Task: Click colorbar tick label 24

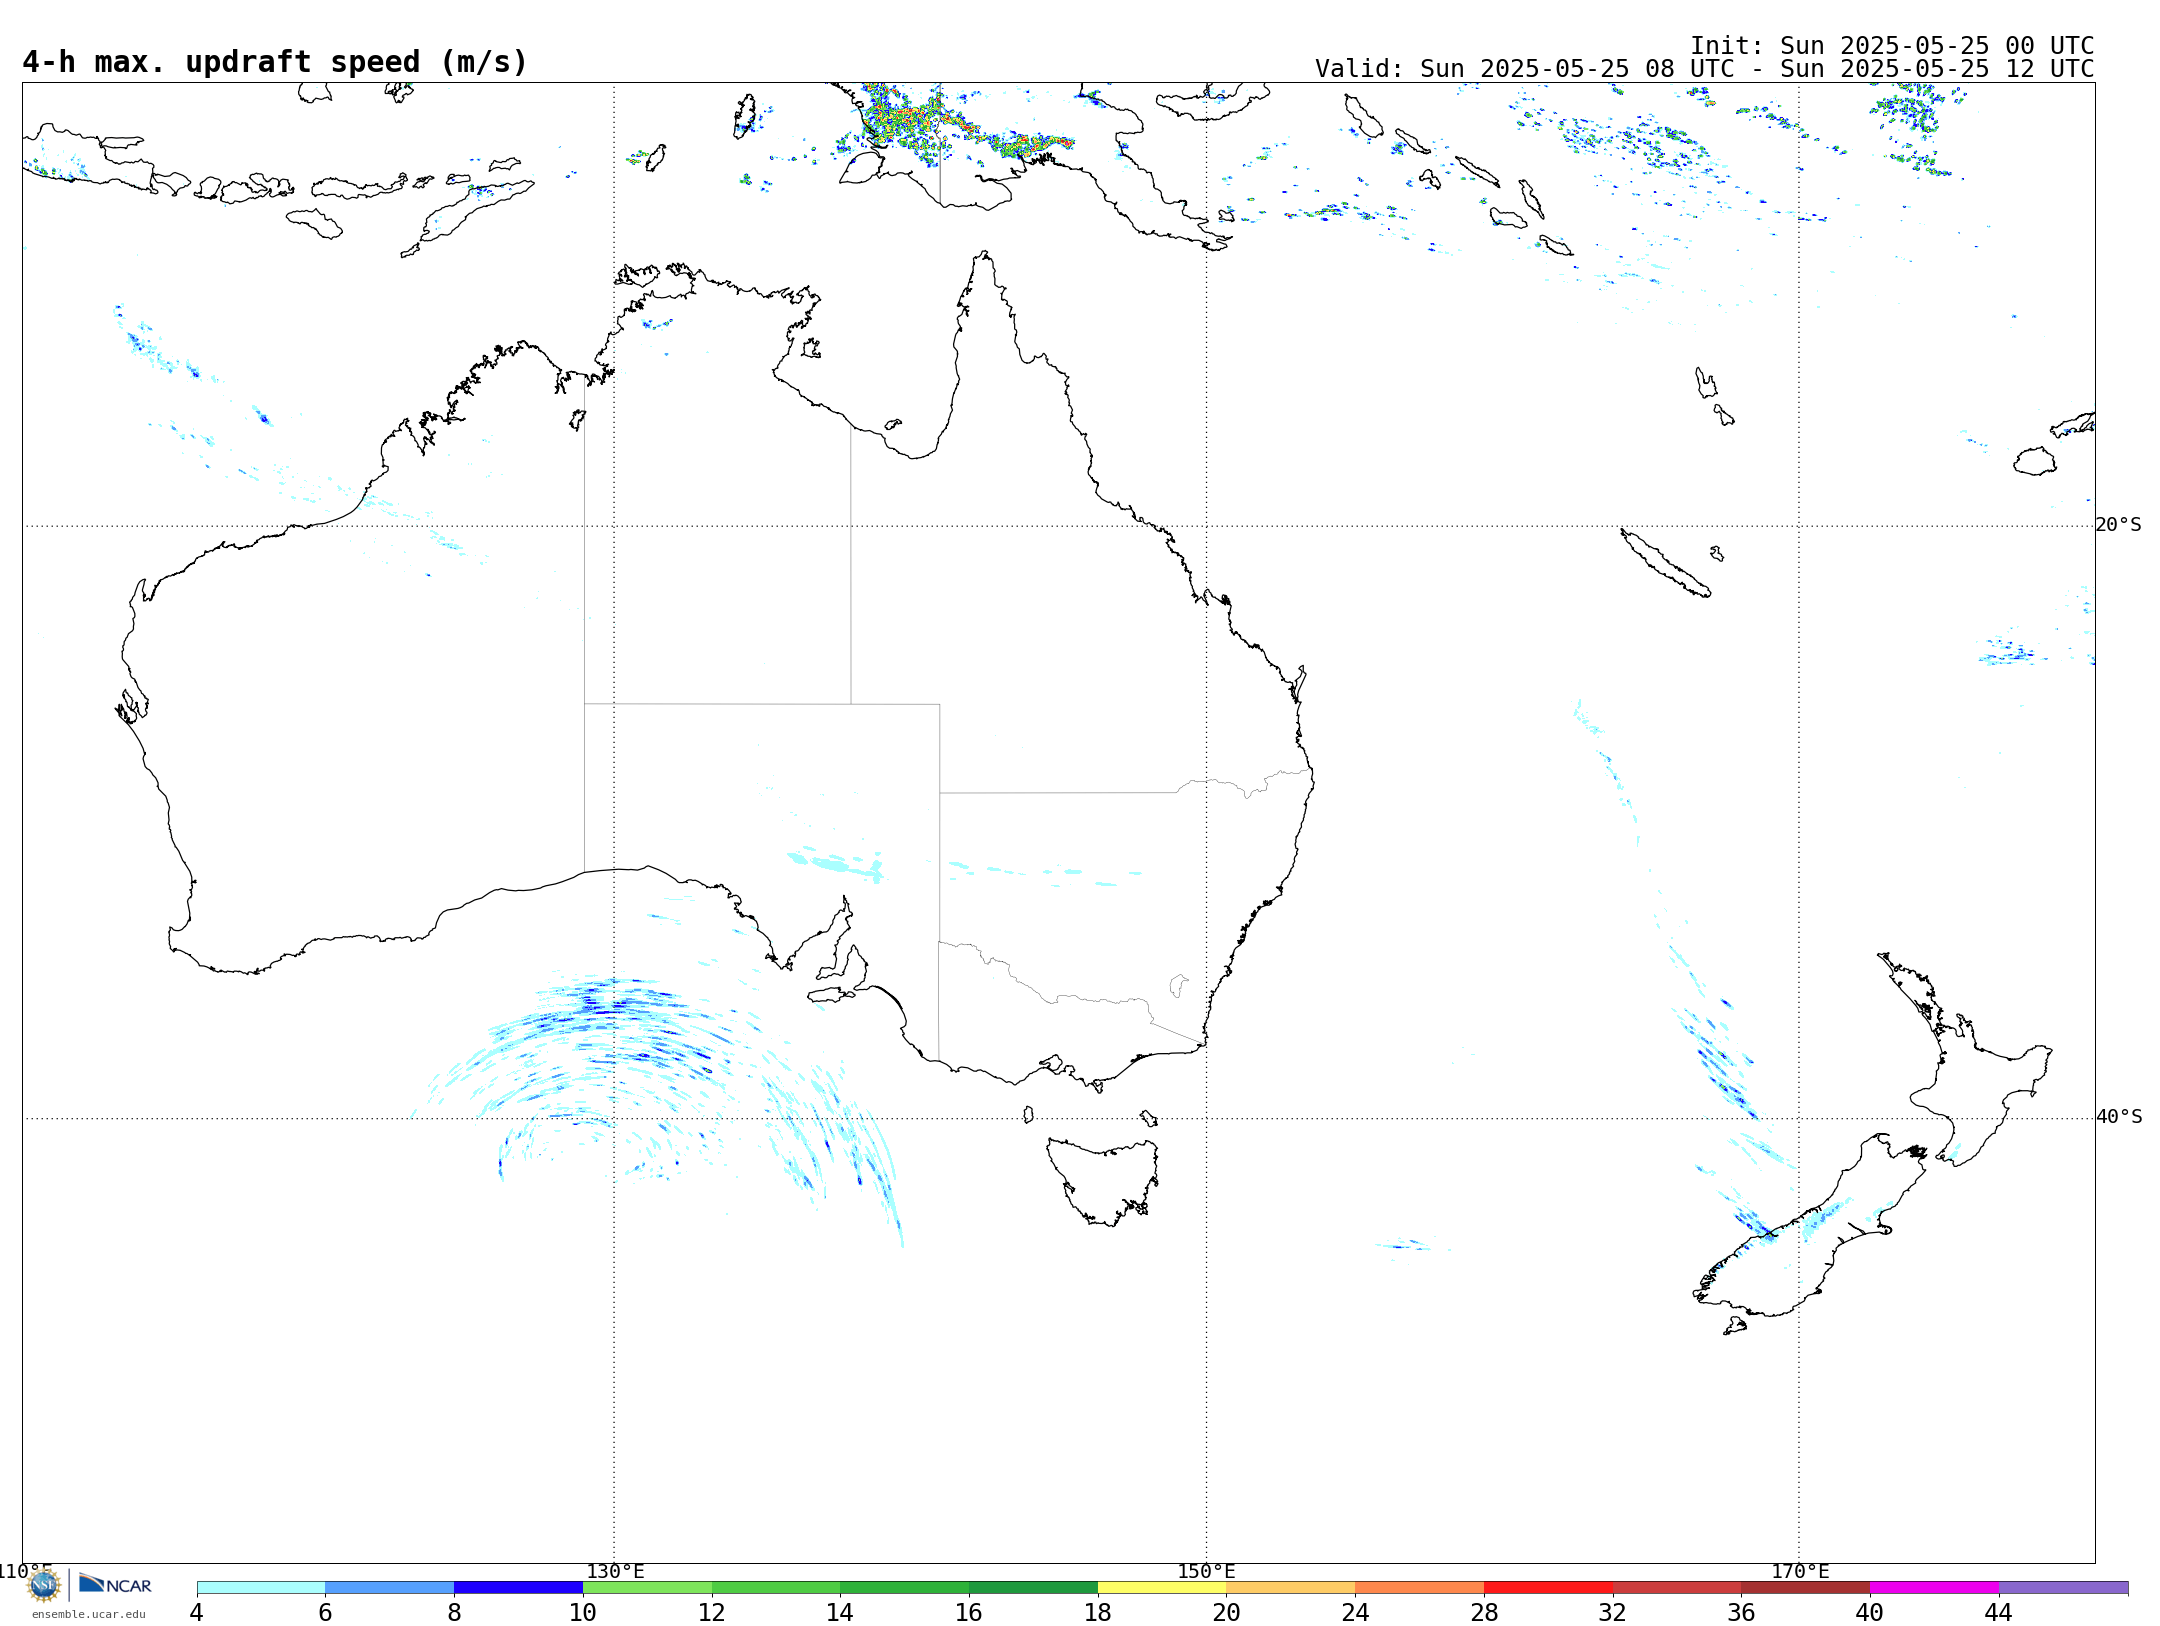Action: click(x=1355, y=1613)
